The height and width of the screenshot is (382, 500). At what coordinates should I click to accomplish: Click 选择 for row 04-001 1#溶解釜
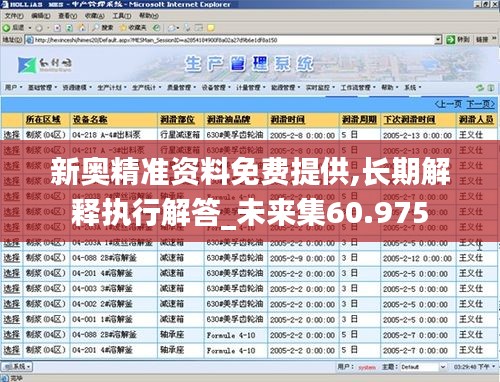coord(12,319)
